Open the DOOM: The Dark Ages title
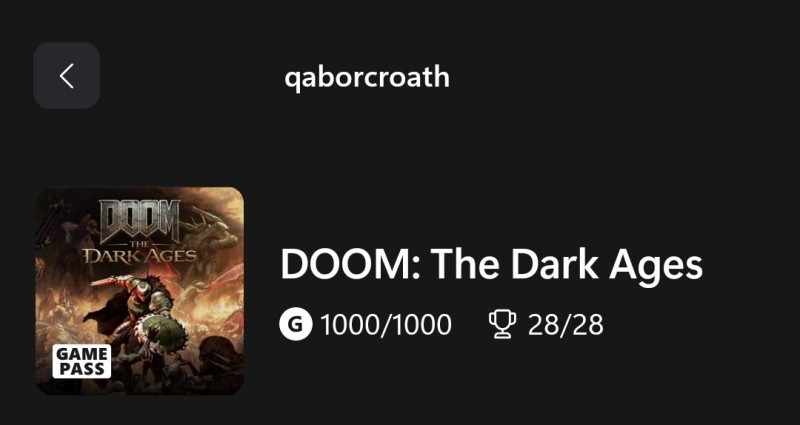Screen dimensions: 800x425 click(491, 265)
